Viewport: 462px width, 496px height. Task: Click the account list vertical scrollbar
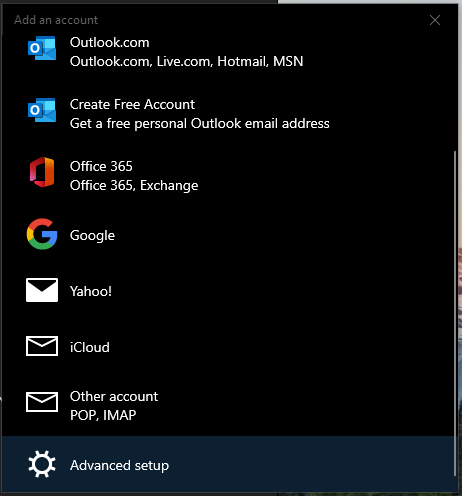click(x=455, y=313)
